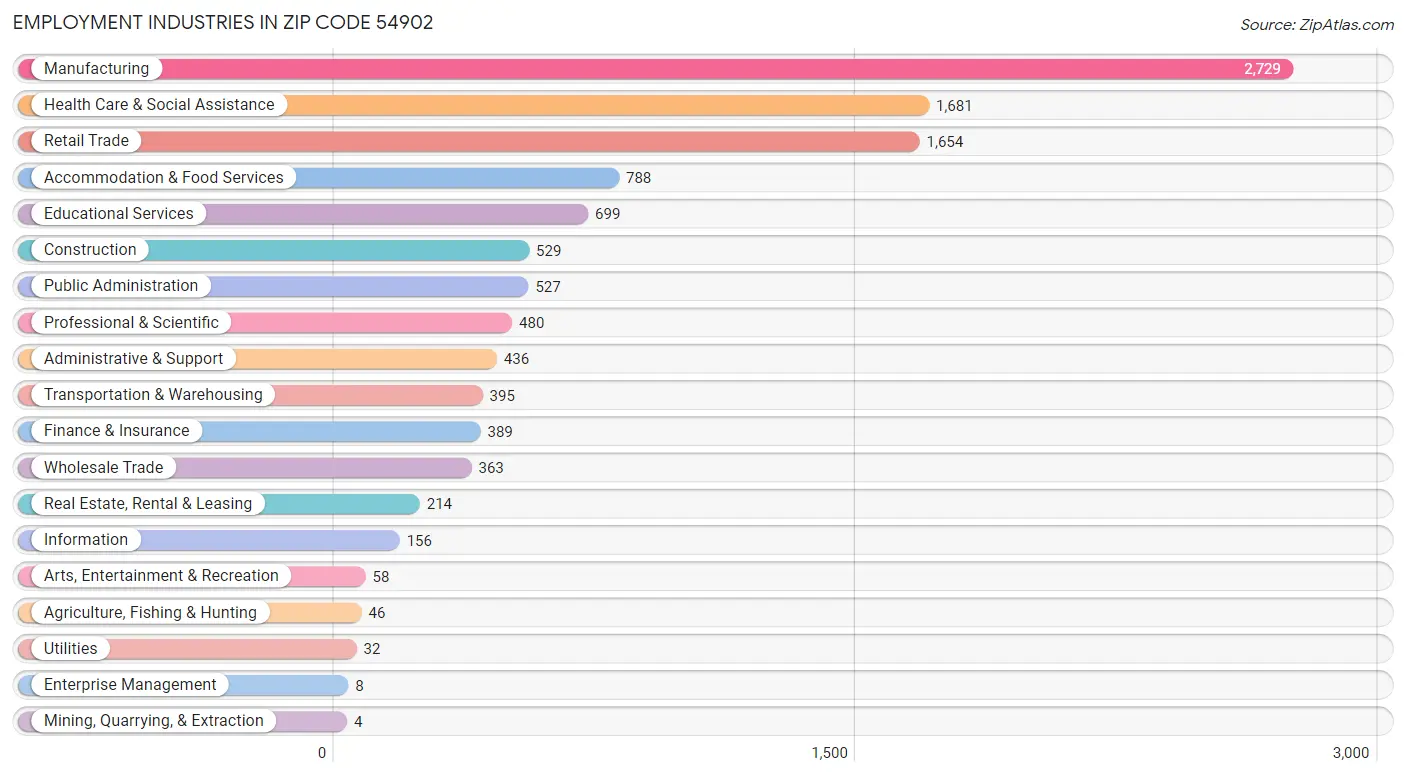Click the Utilities label
The image size is (1406, 776).
pos(71,648)
